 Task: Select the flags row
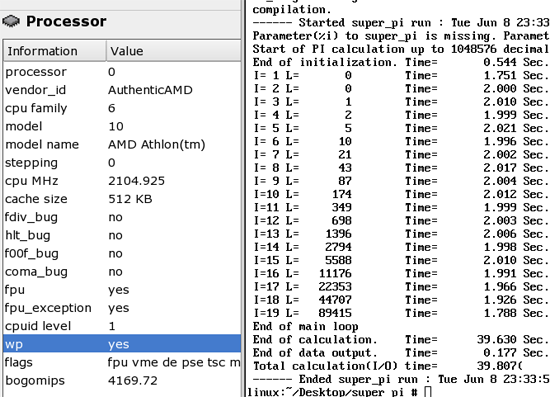click(x=122, y=362)
